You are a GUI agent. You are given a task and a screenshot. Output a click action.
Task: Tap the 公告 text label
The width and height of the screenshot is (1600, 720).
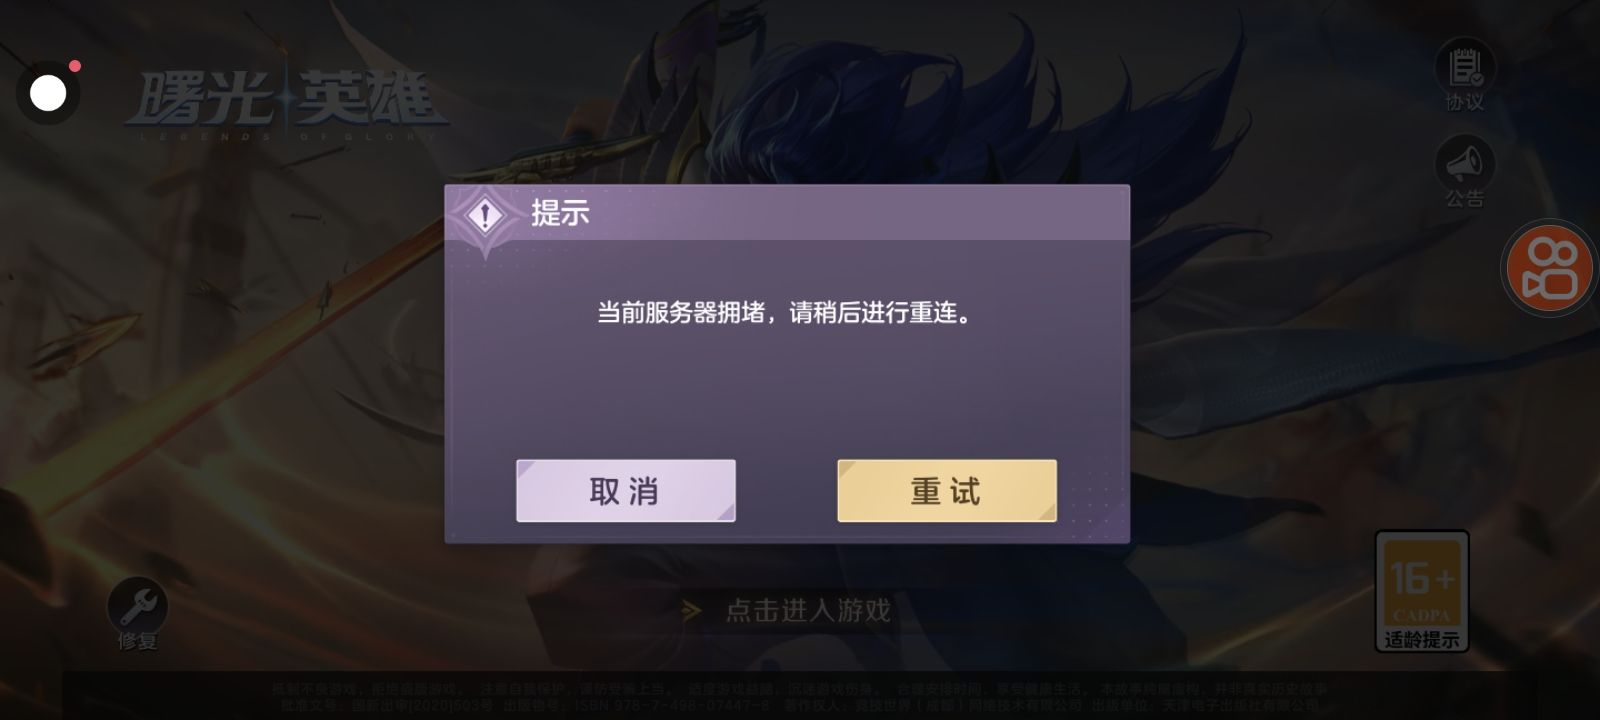[x=1465, y=198]
